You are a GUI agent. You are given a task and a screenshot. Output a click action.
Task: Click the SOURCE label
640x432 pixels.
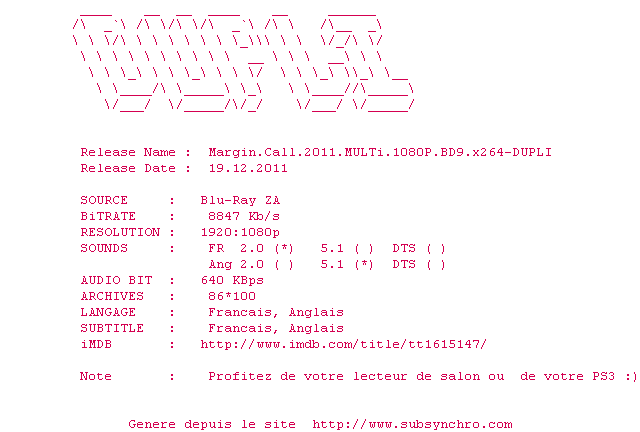point(104,200)
